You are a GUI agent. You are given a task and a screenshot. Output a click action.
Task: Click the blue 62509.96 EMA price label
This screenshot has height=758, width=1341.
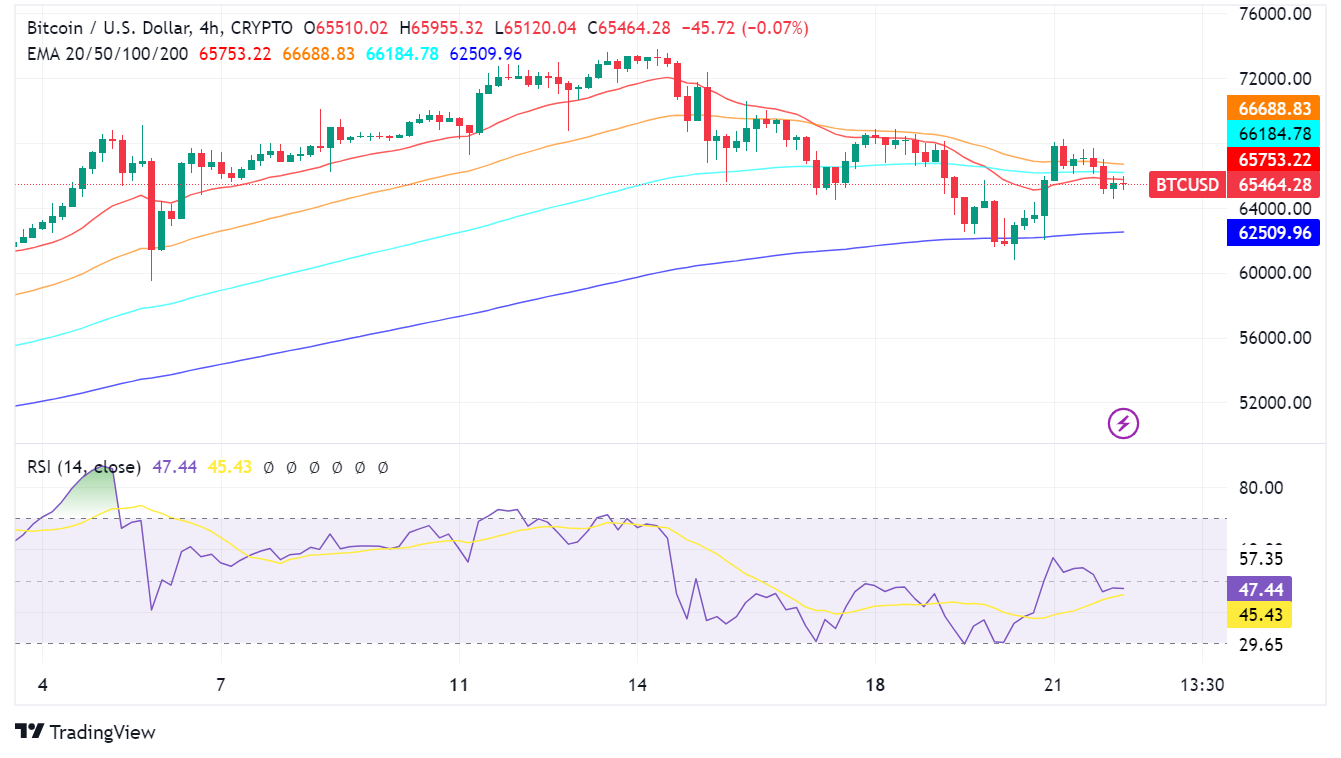[x=1273, y=233]
